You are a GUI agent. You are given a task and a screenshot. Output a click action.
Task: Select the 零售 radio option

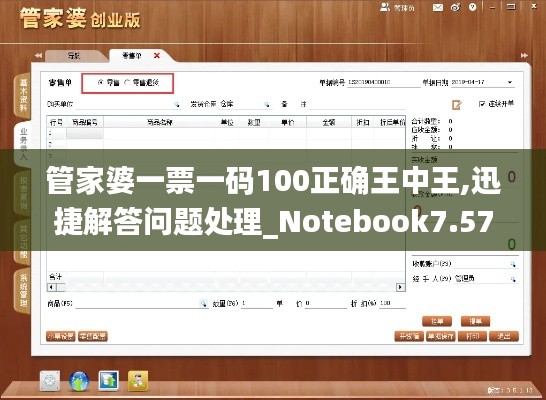pos(101,83)
